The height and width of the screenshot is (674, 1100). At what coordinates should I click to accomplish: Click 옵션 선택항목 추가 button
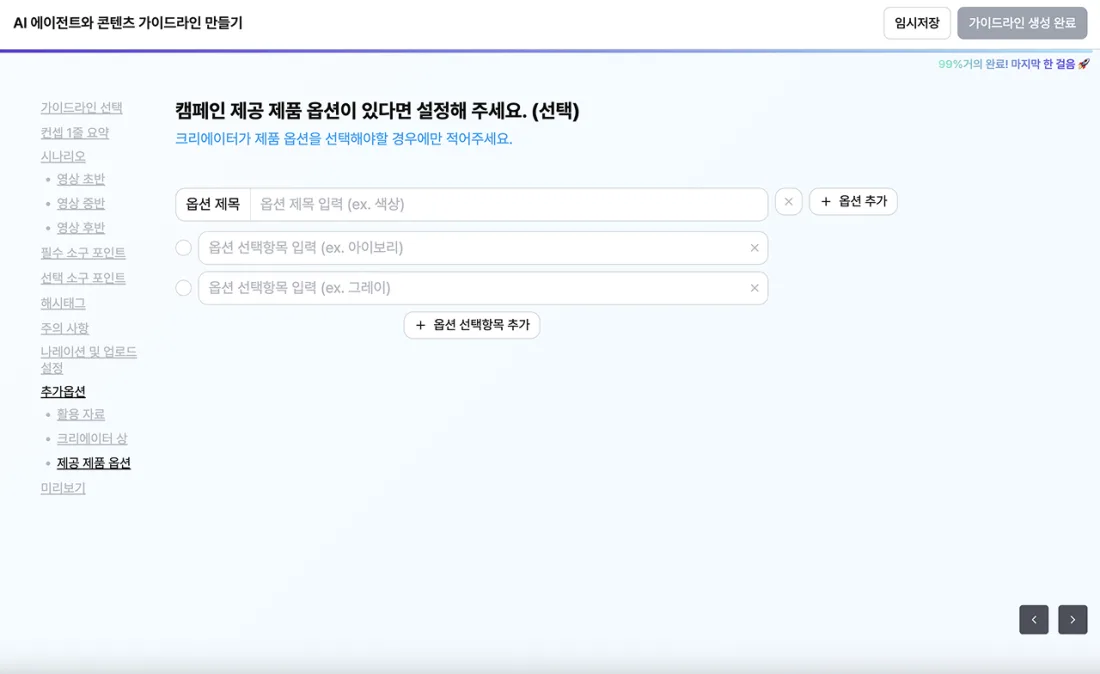[471, 325]
